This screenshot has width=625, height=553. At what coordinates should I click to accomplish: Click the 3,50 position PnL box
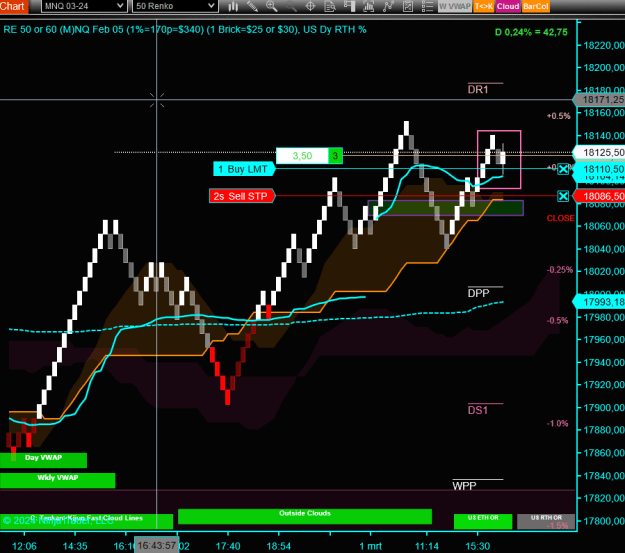click(x=302, y=155)
